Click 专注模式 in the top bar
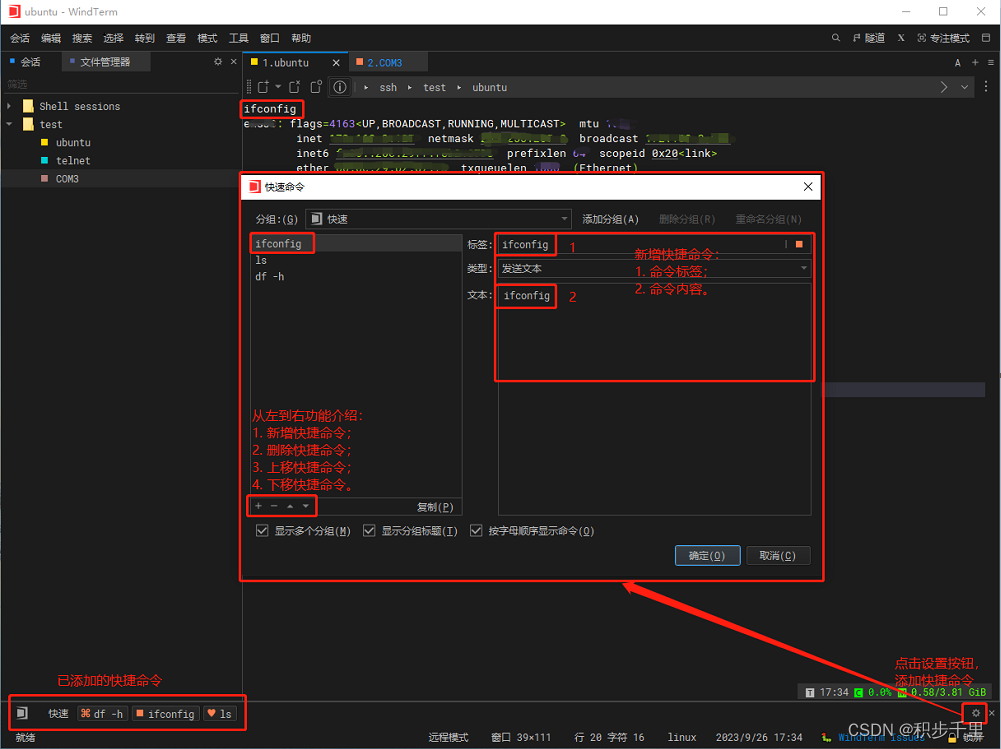Image resolution: width=1001 pixels, height=749 pixels. click(944, 38)
